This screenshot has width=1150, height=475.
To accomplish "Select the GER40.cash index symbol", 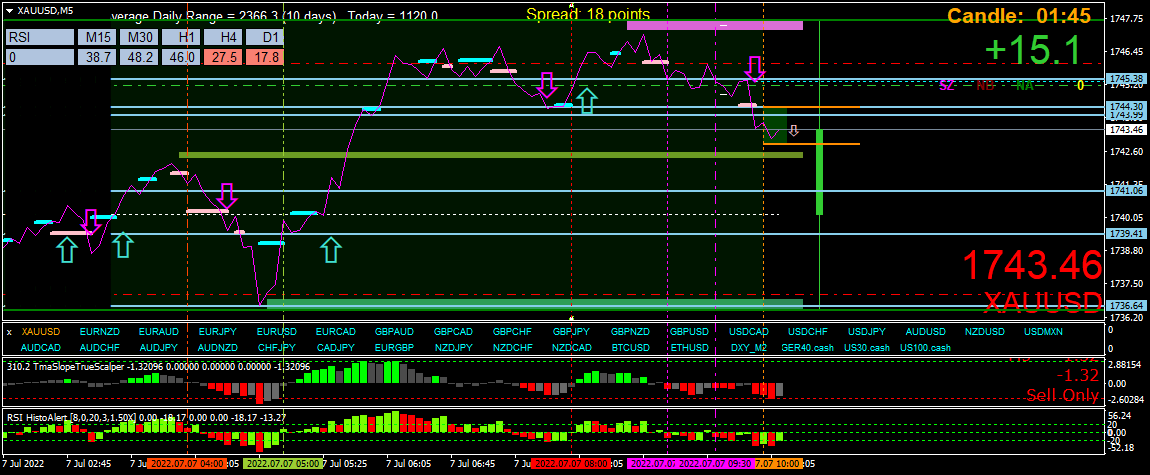I will [x=807, y=347].
